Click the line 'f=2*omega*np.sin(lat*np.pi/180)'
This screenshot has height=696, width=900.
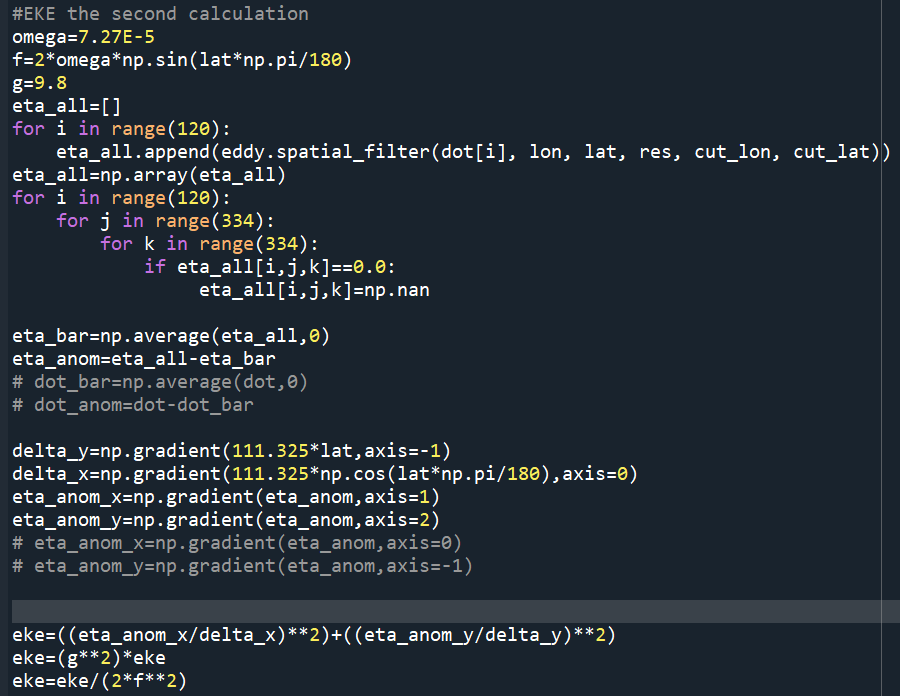click(182, 60)
